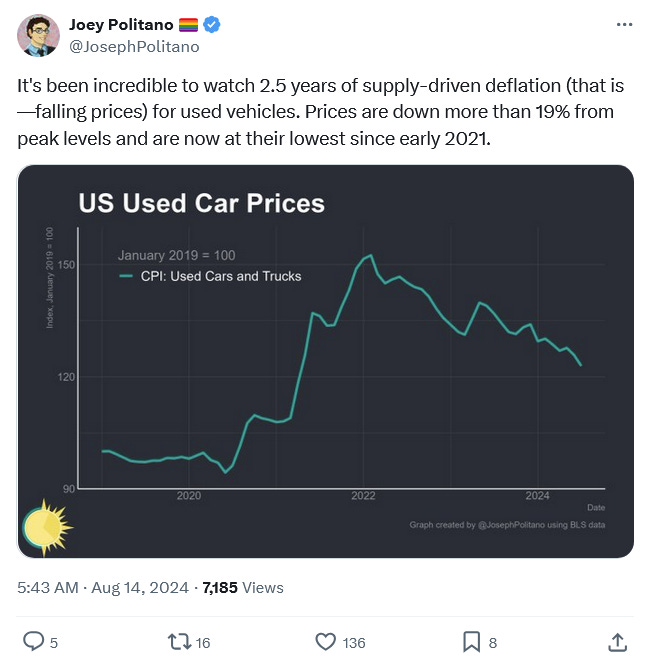
Task: Open the US Used Car Prices chart image
Action: (x=326, y=361)
